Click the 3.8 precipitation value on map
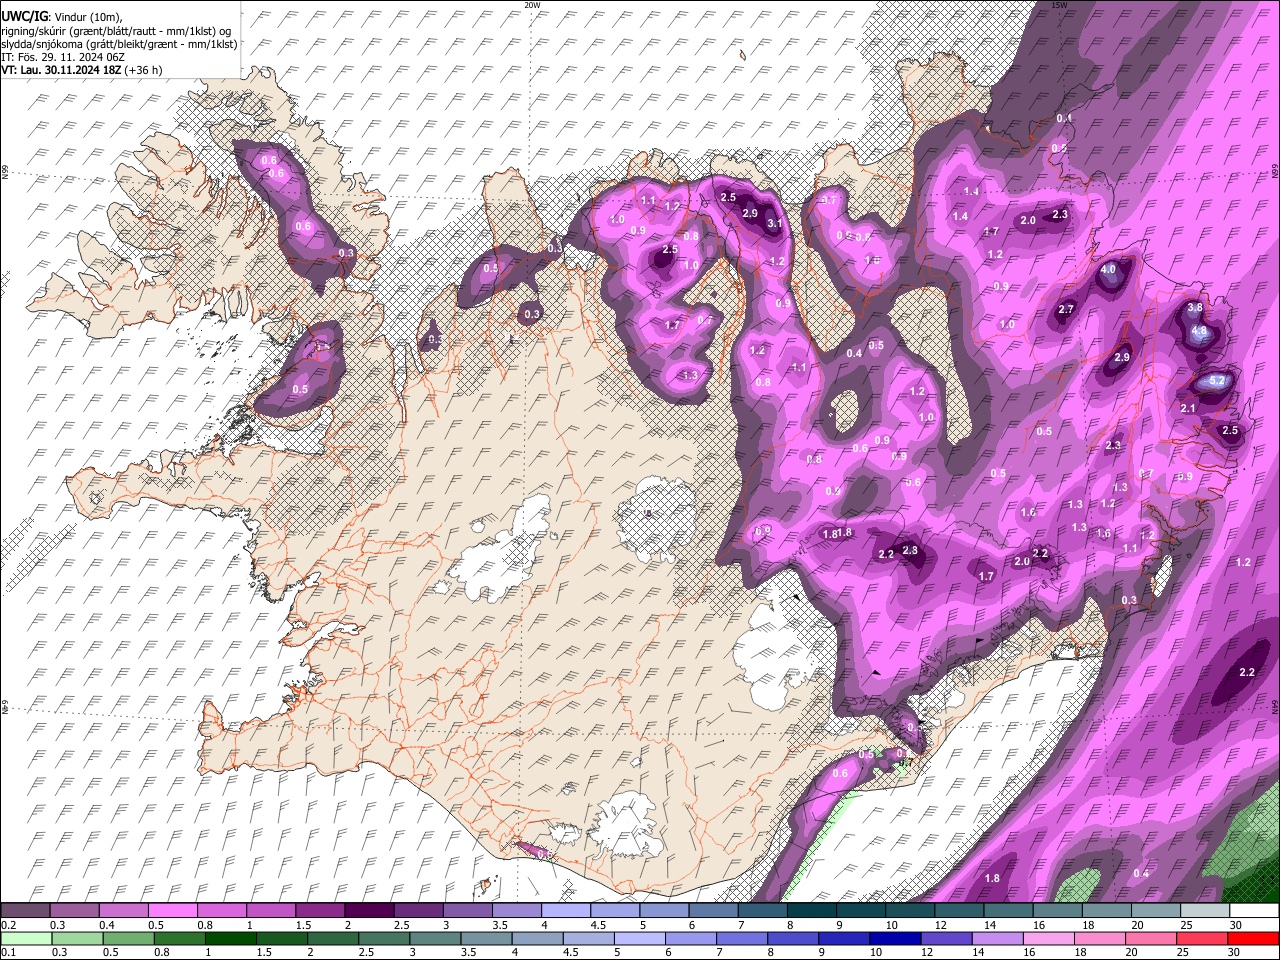The height and width of the screenshot is (960, 1280). tap(1194, 308)
